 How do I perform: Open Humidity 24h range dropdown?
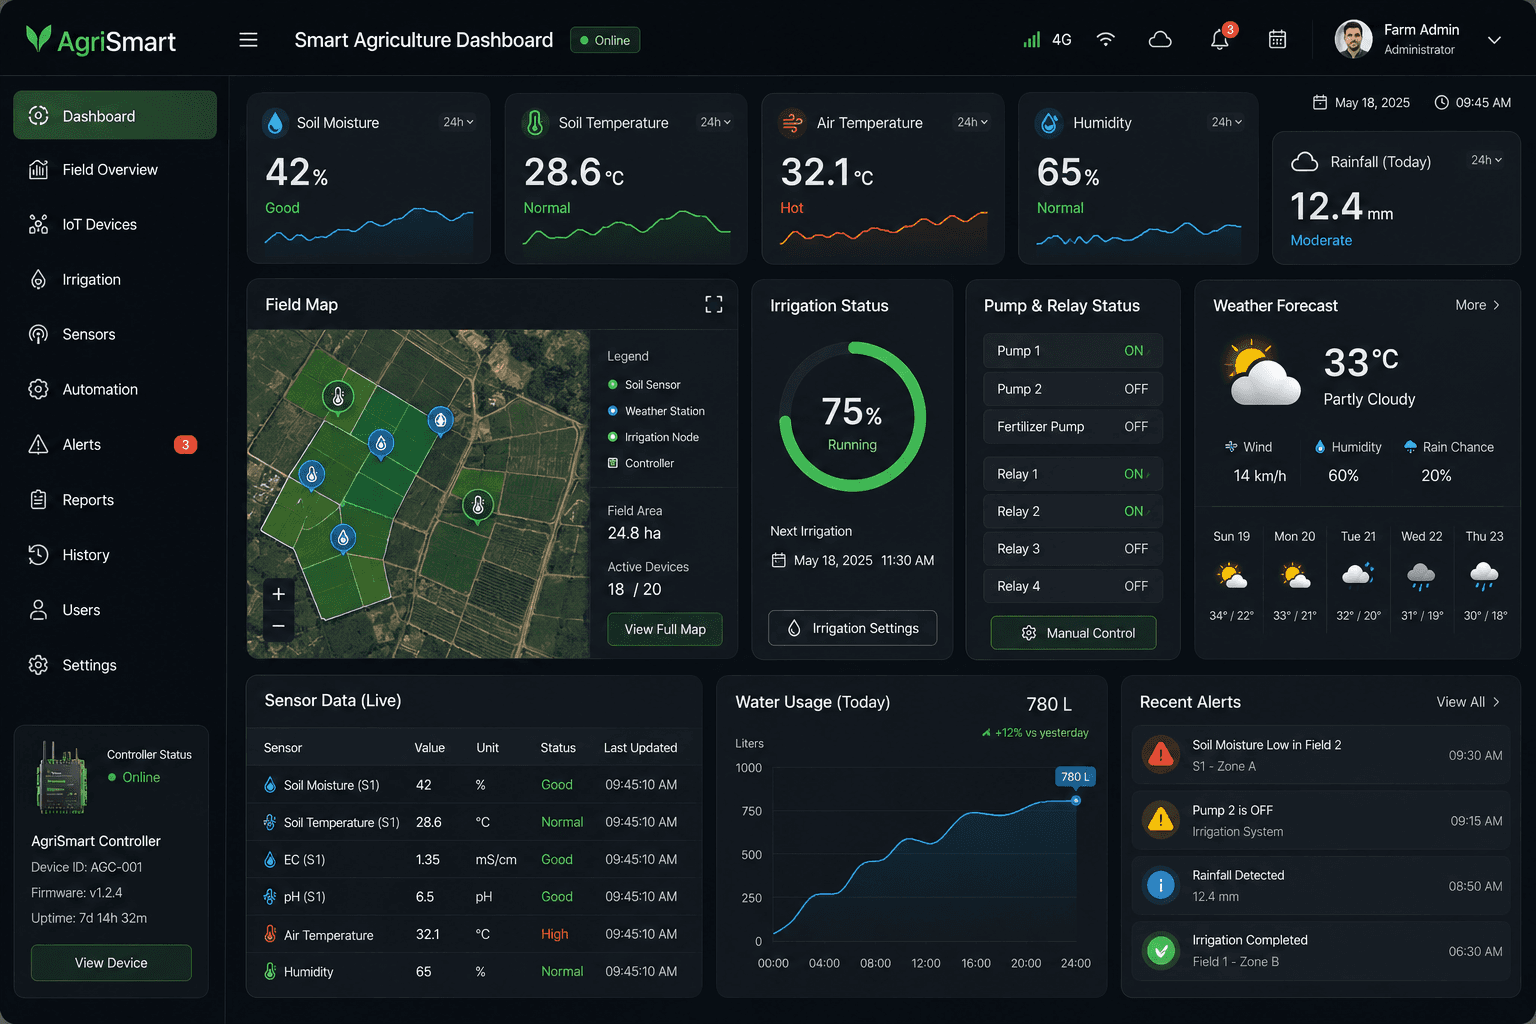1227,122
